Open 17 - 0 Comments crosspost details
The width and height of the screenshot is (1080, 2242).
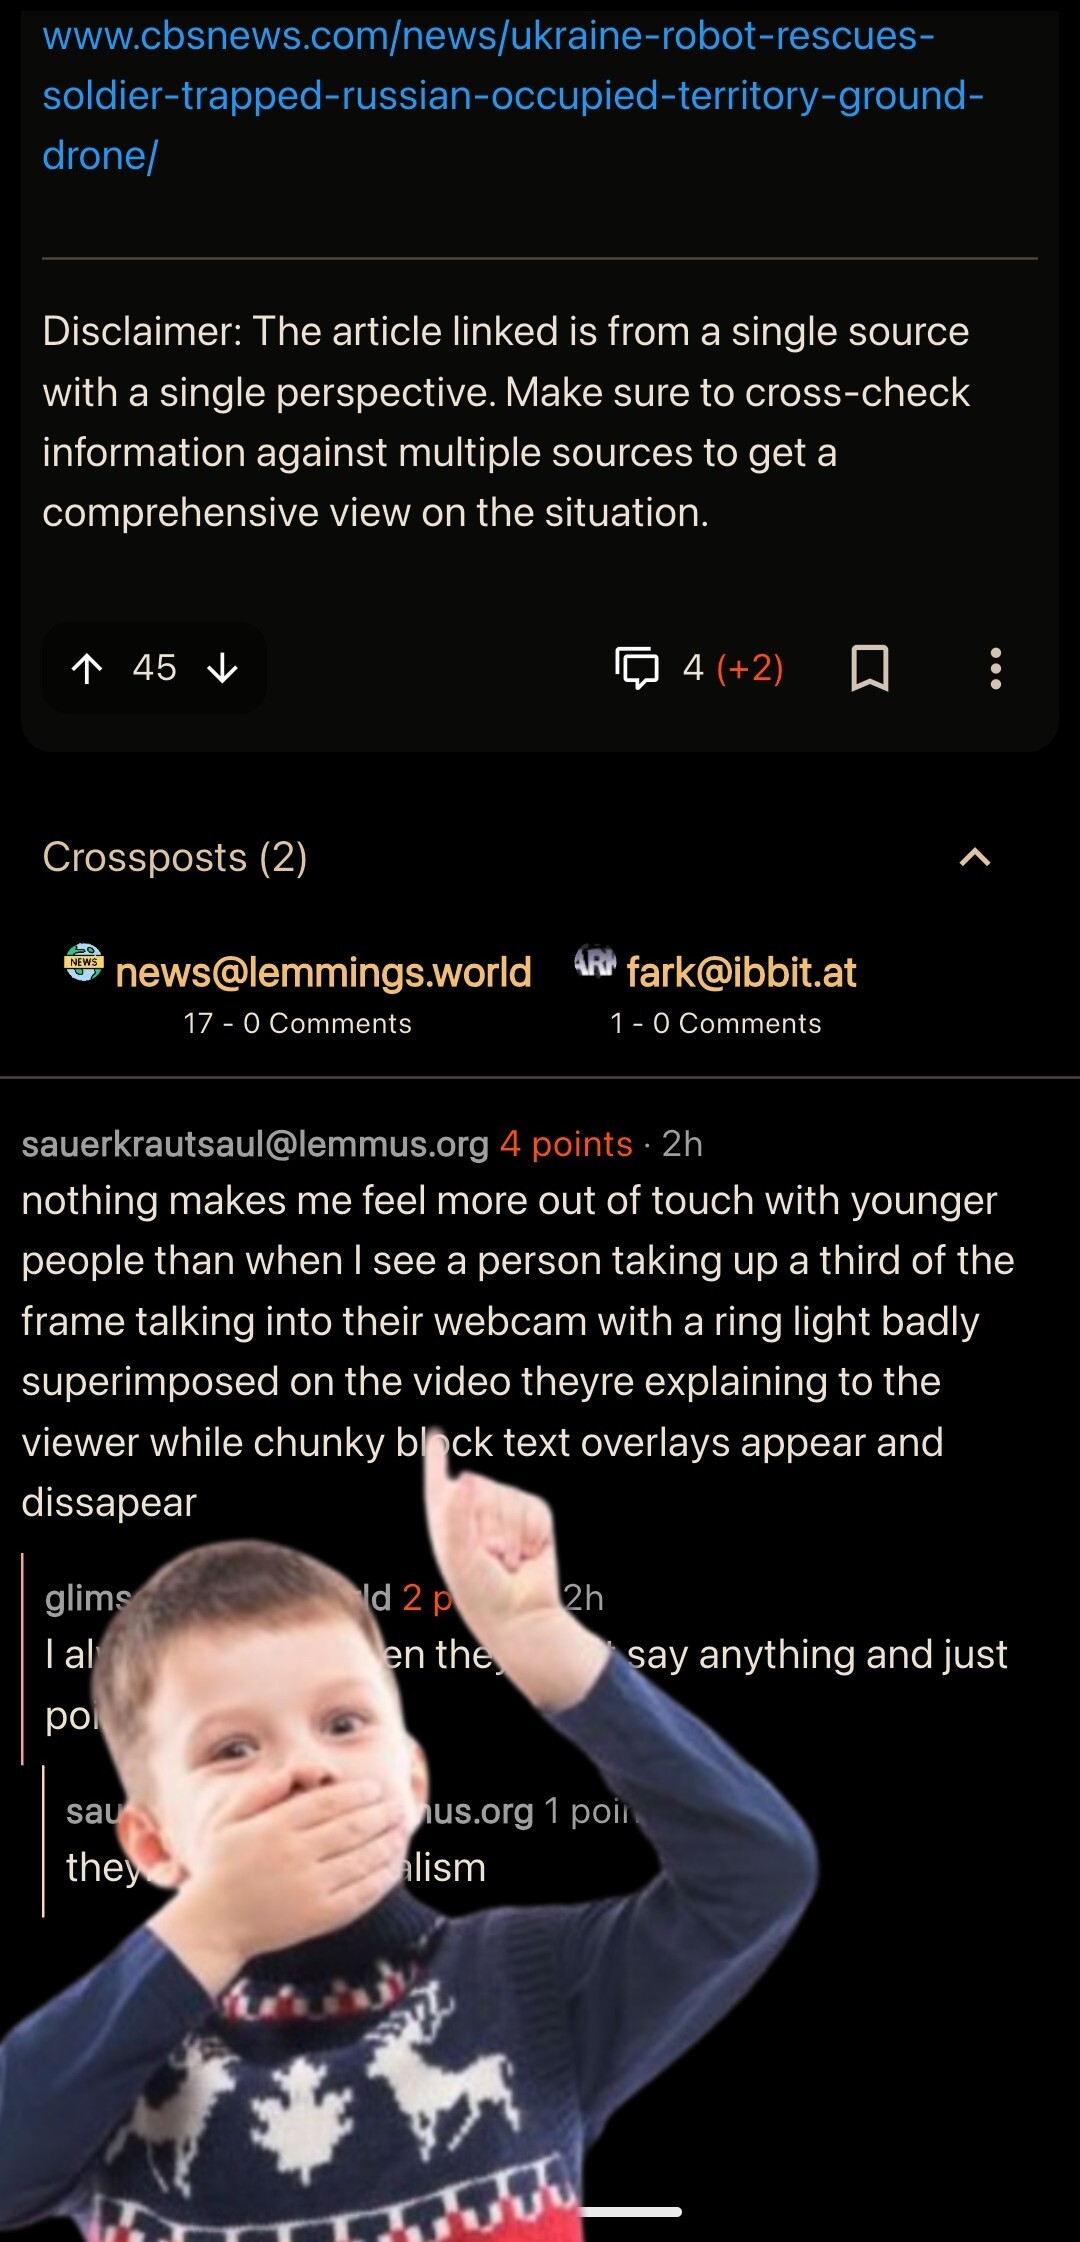pyautogui.click(x=297, y=1023)
